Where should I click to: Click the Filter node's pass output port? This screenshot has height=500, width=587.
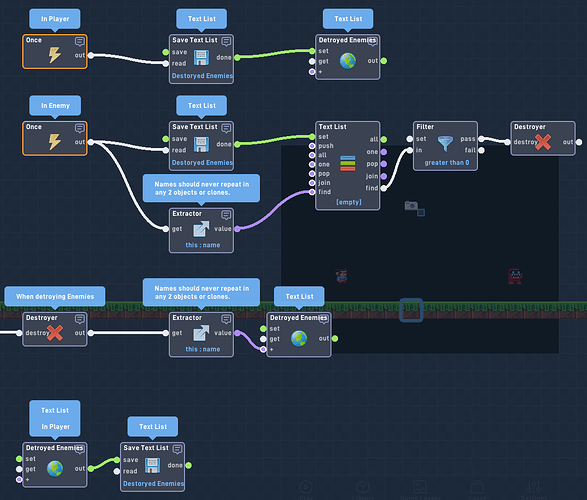[481, 139]
